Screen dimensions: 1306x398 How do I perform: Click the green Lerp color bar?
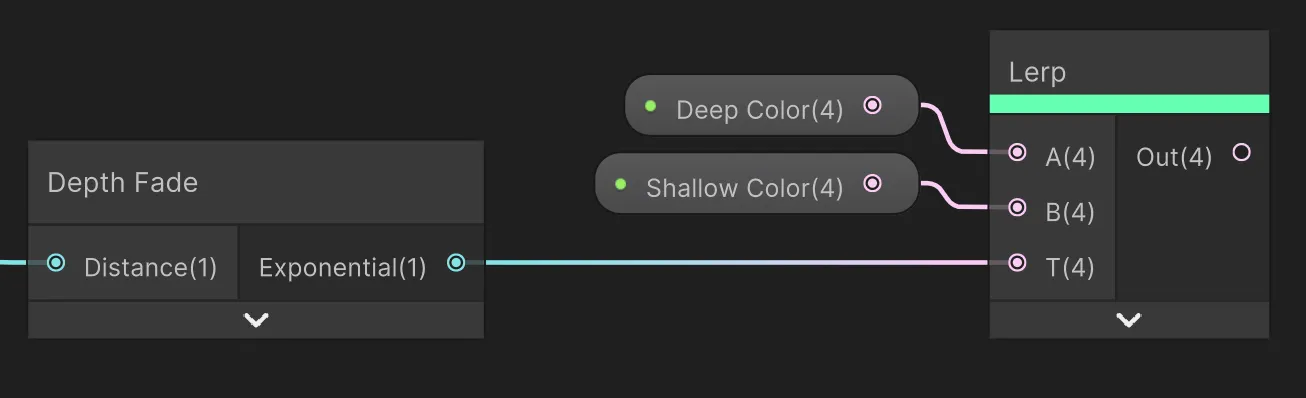click(1129, 104)
